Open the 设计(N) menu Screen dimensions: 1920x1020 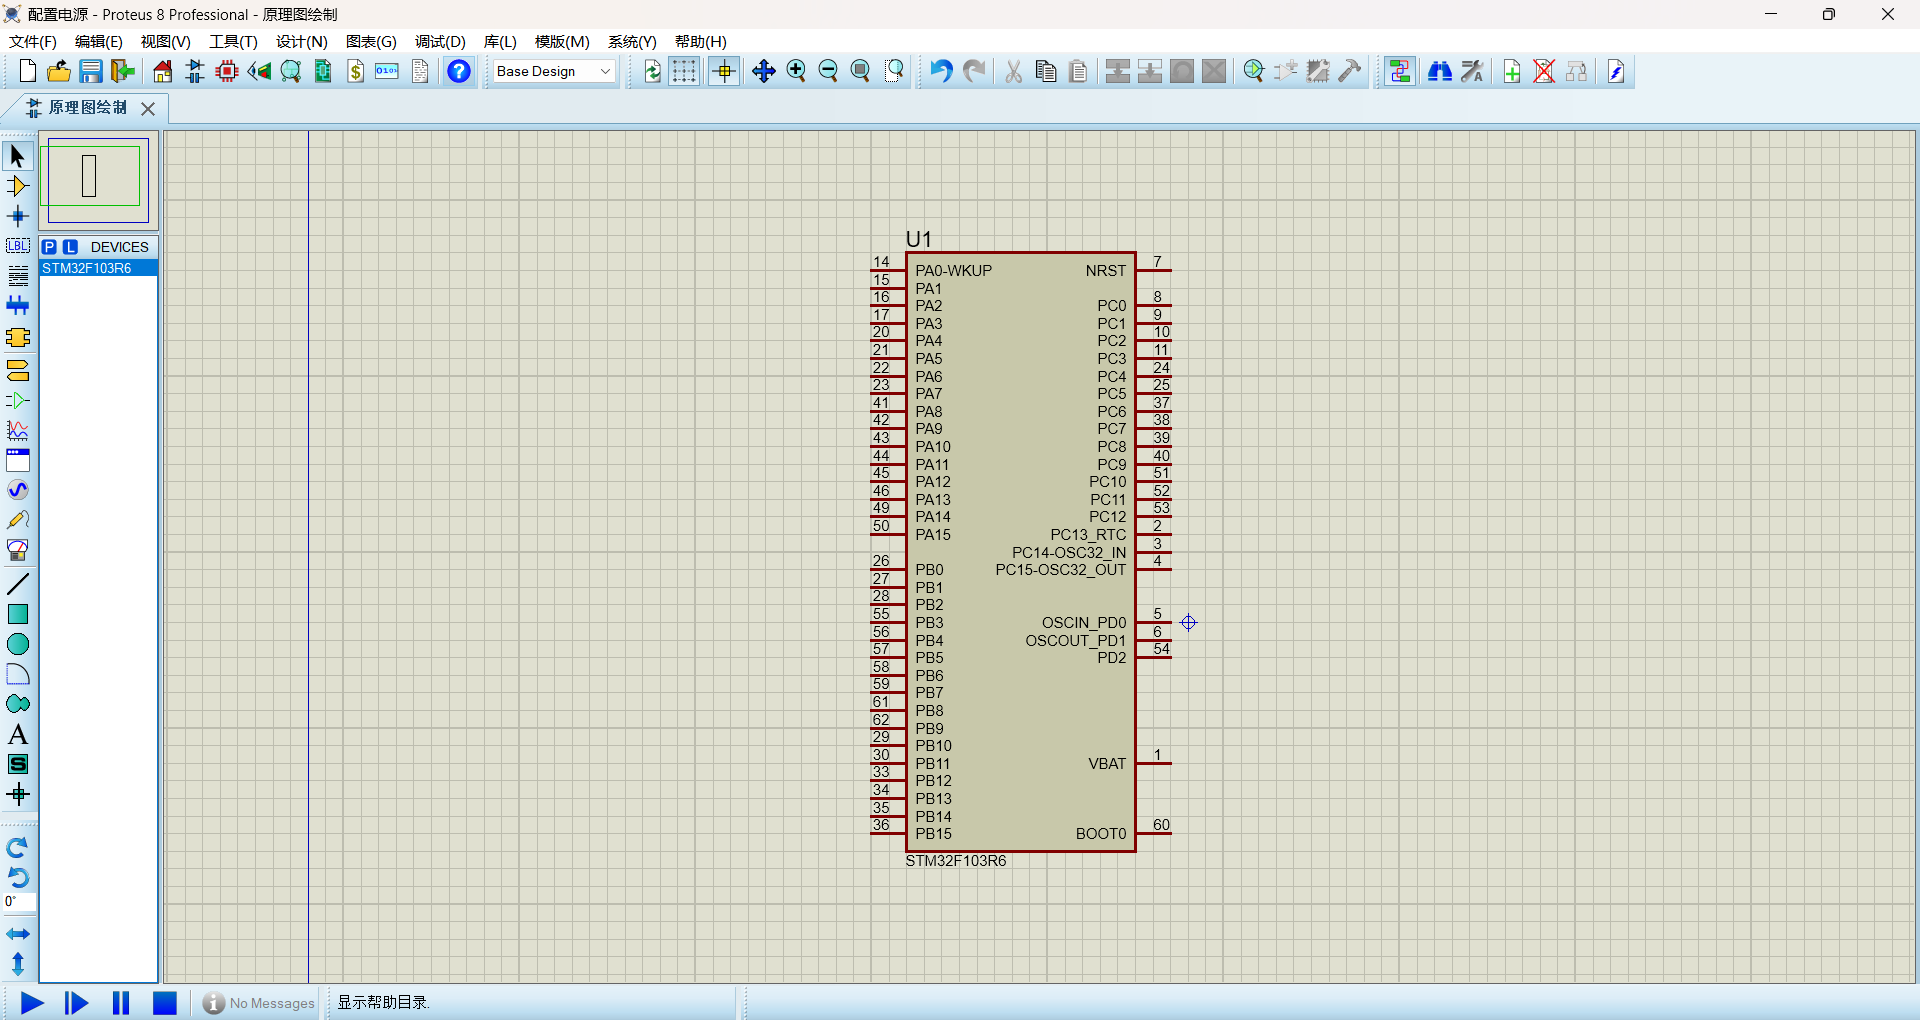pos(302,41)
